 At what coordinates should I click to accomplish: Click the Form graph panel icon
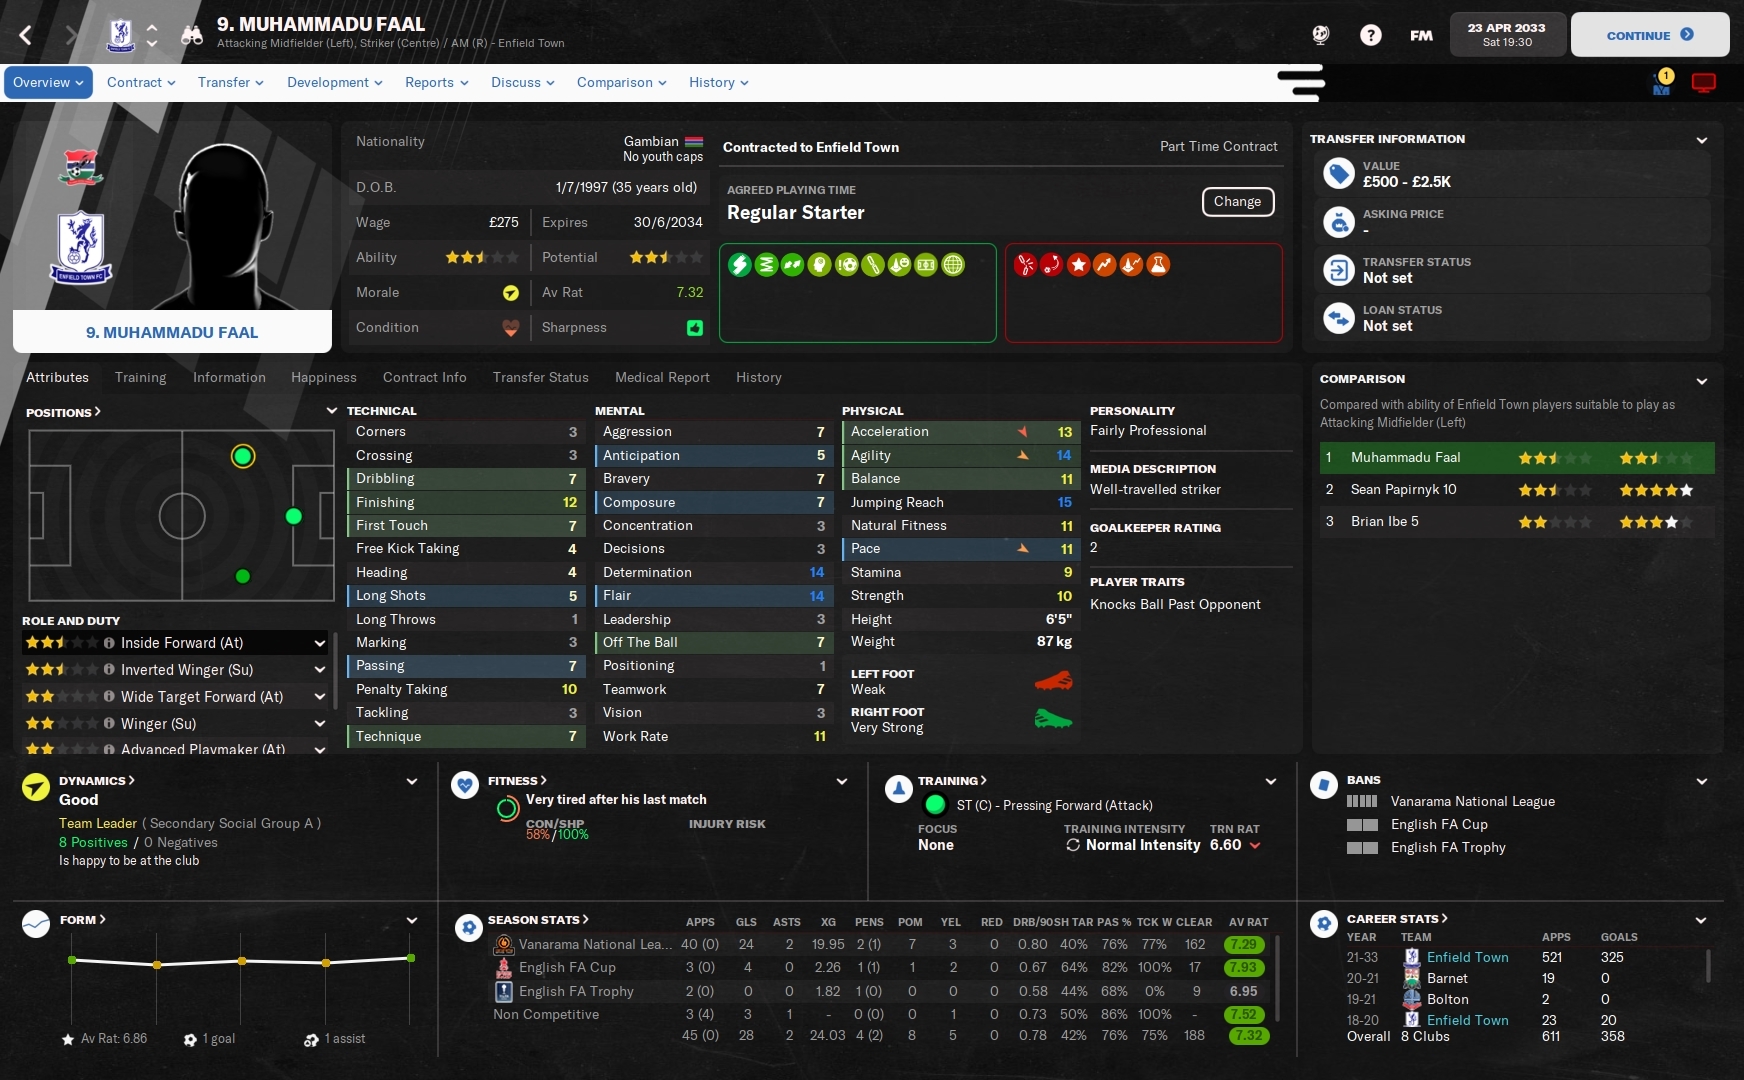[x=36, y=924]
